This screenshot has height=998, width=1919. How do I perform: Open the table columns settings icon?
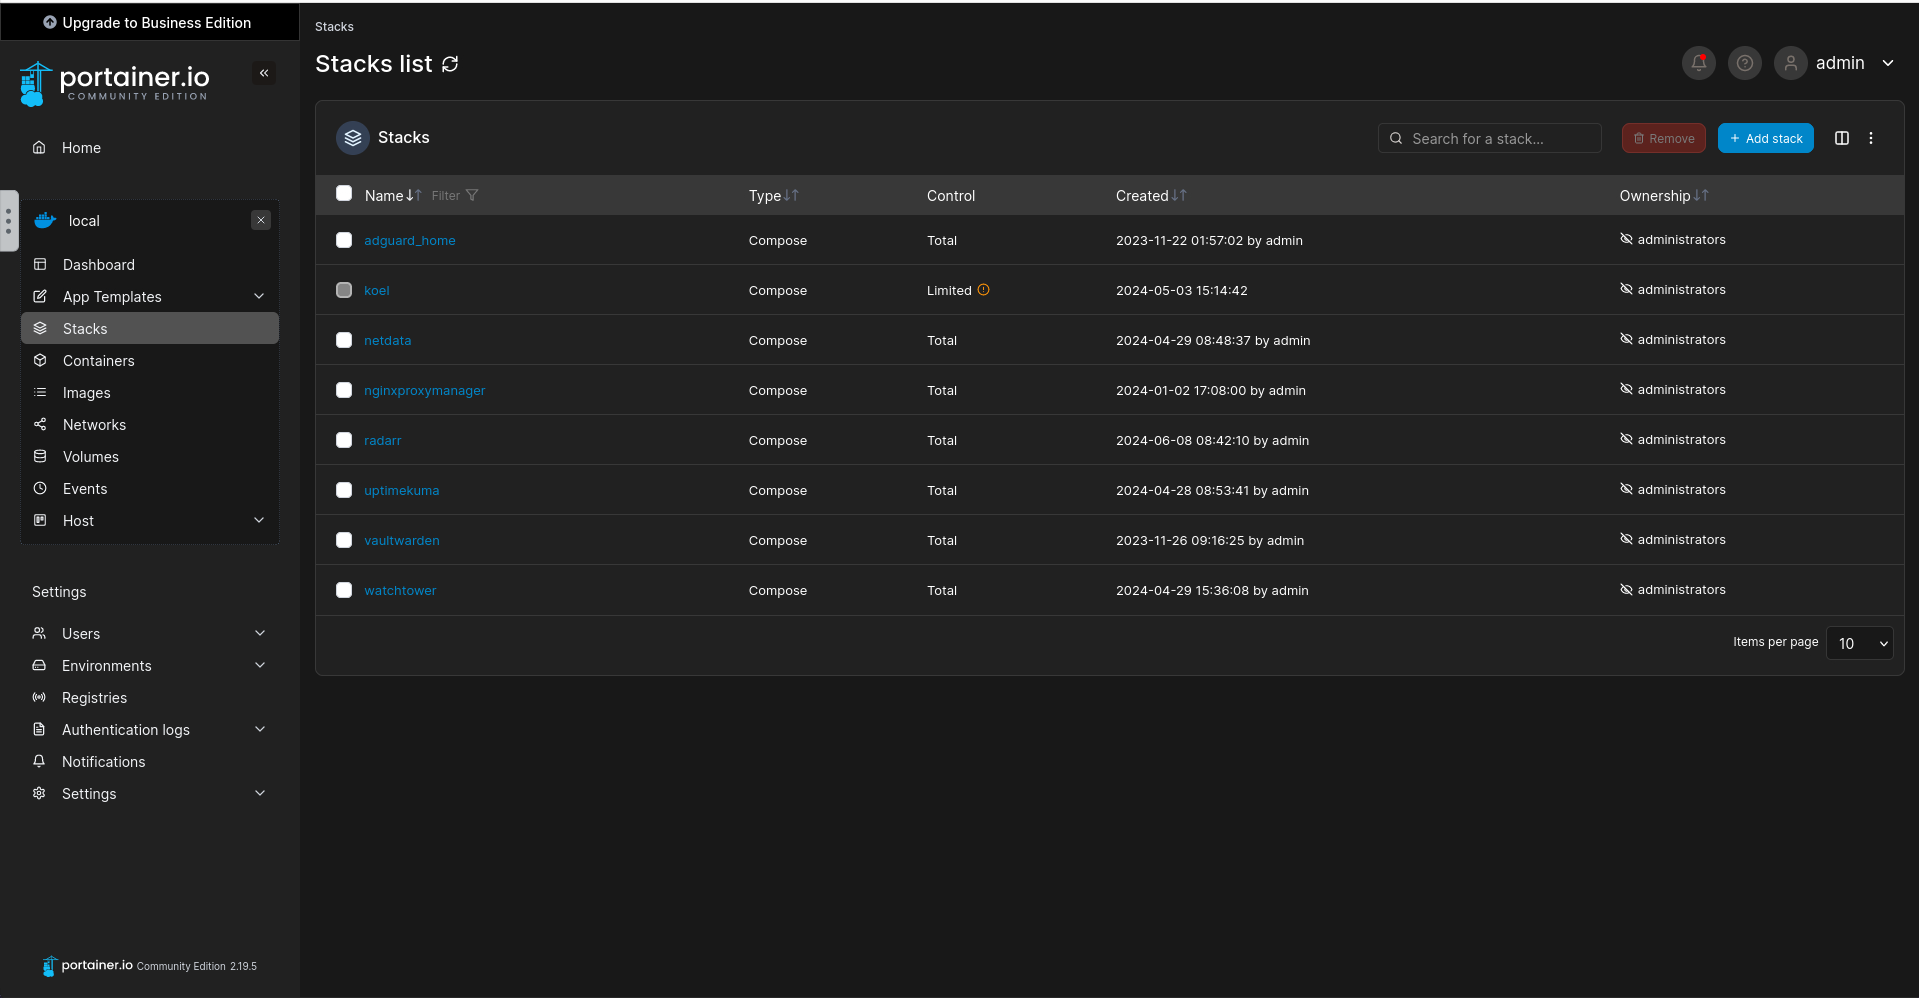pos(1841,138)
